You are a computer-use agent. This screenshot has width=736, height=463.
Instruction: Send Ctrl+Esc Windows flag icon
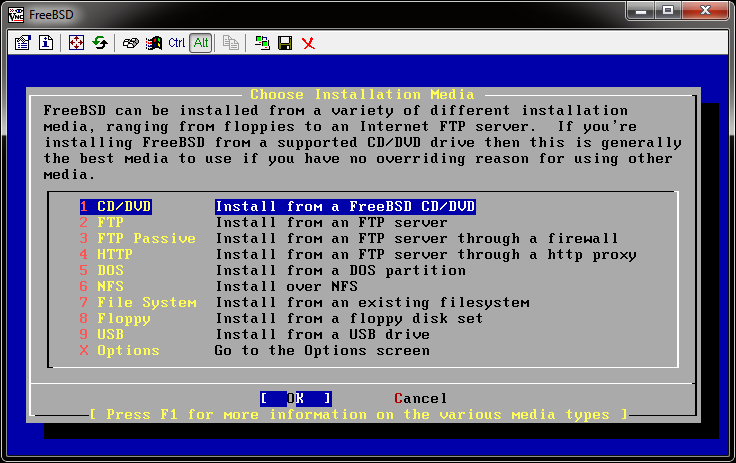[153, 43]
